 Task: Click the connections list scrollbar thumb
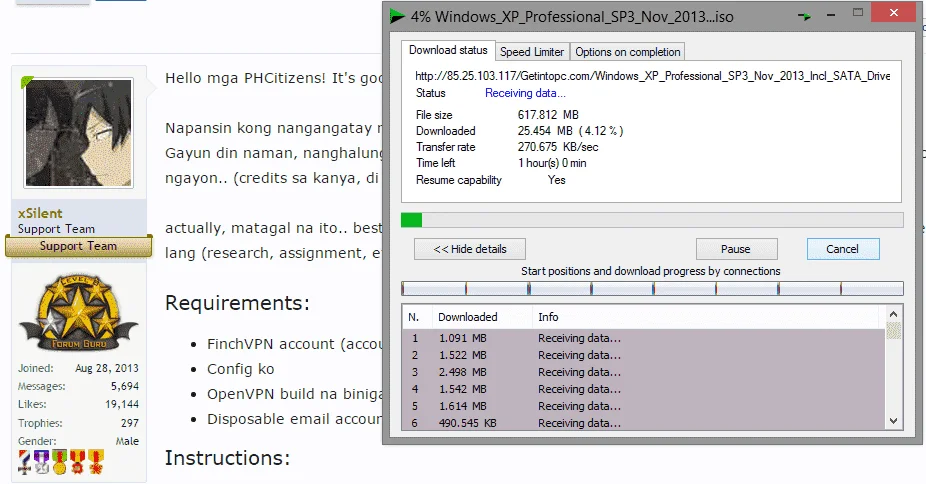(893, 331)
